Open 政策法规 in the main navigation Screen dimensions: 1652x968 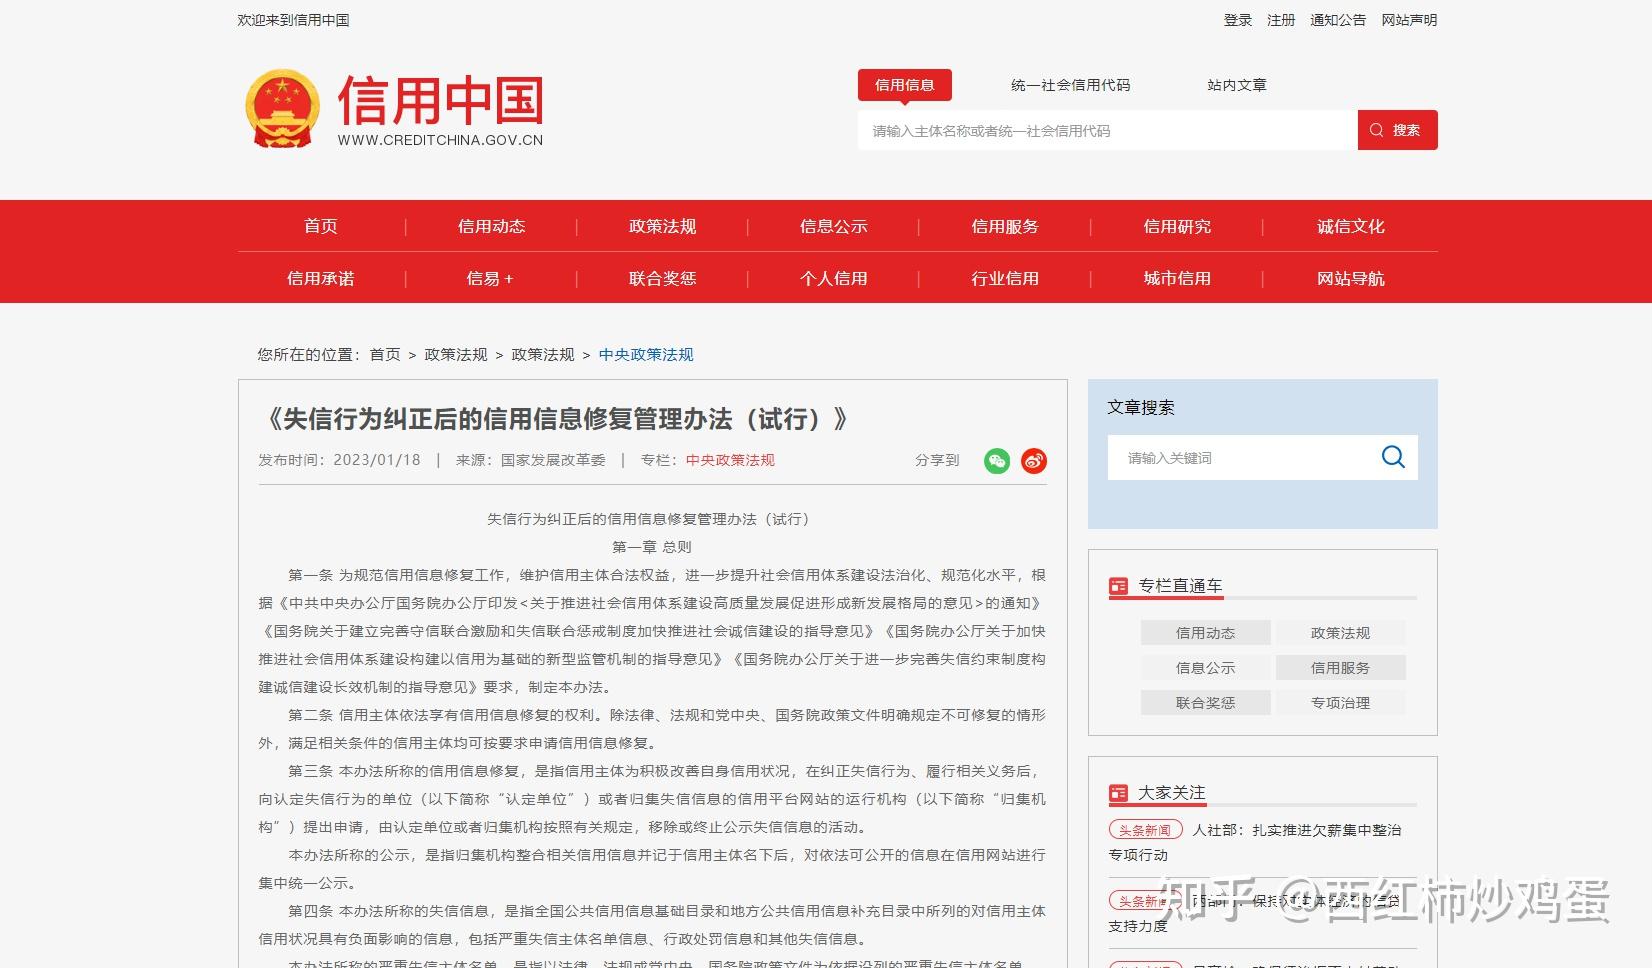point(662,226)
